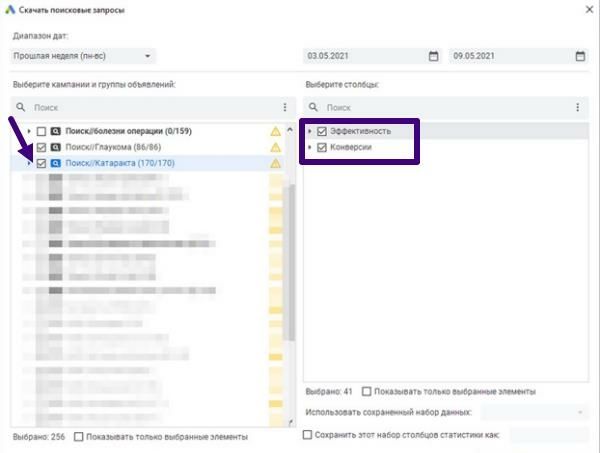Close the download search terms dialog
The image size is (600, 453).
coord(589,10)
